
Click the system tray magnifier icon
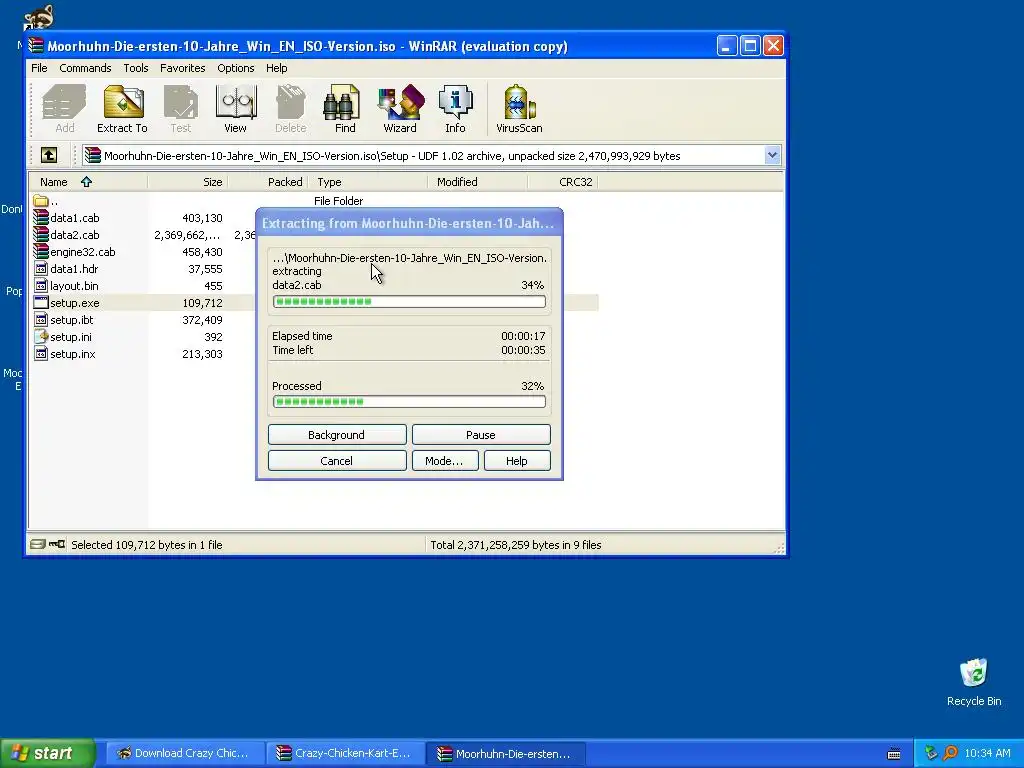[950, 753]
